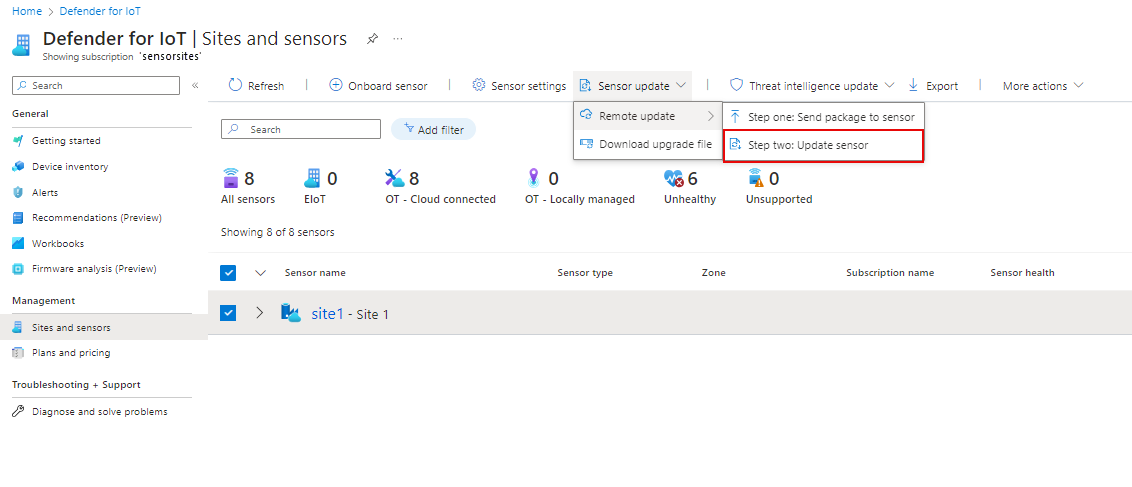
Task: Uncheck the site1 row checkbox
Action: pos(228,313)
